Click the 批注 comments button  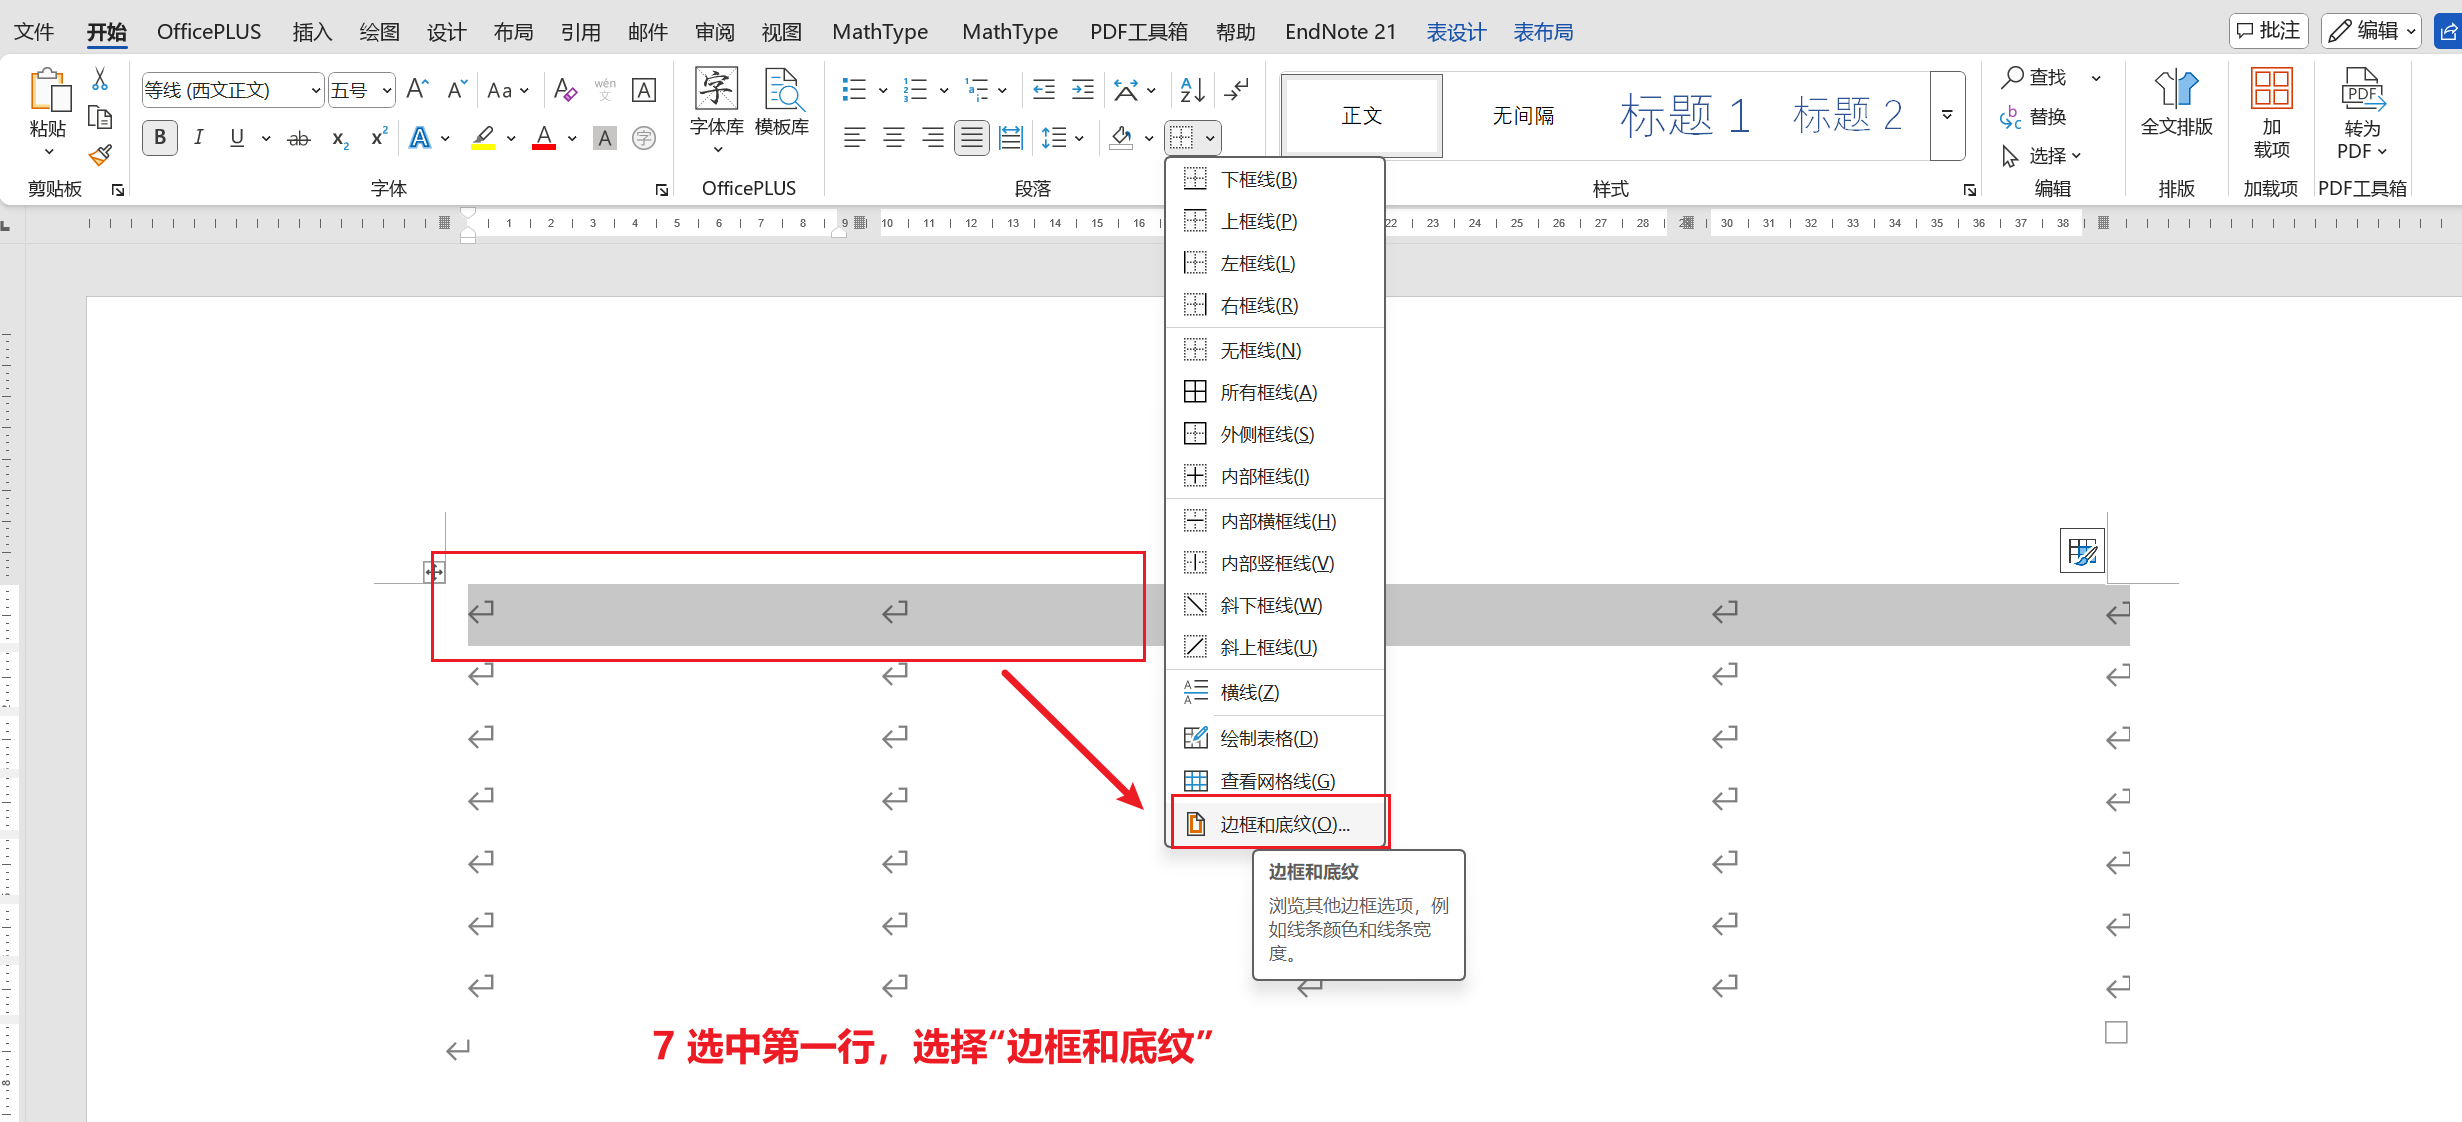click(x=2268, y=31)
